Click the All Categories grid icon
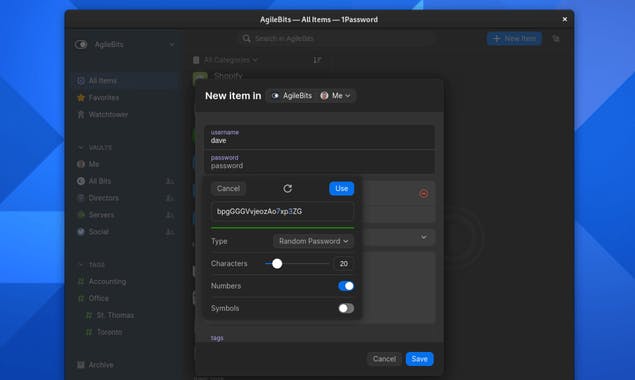The image size is (635, 380). [196, 60]
